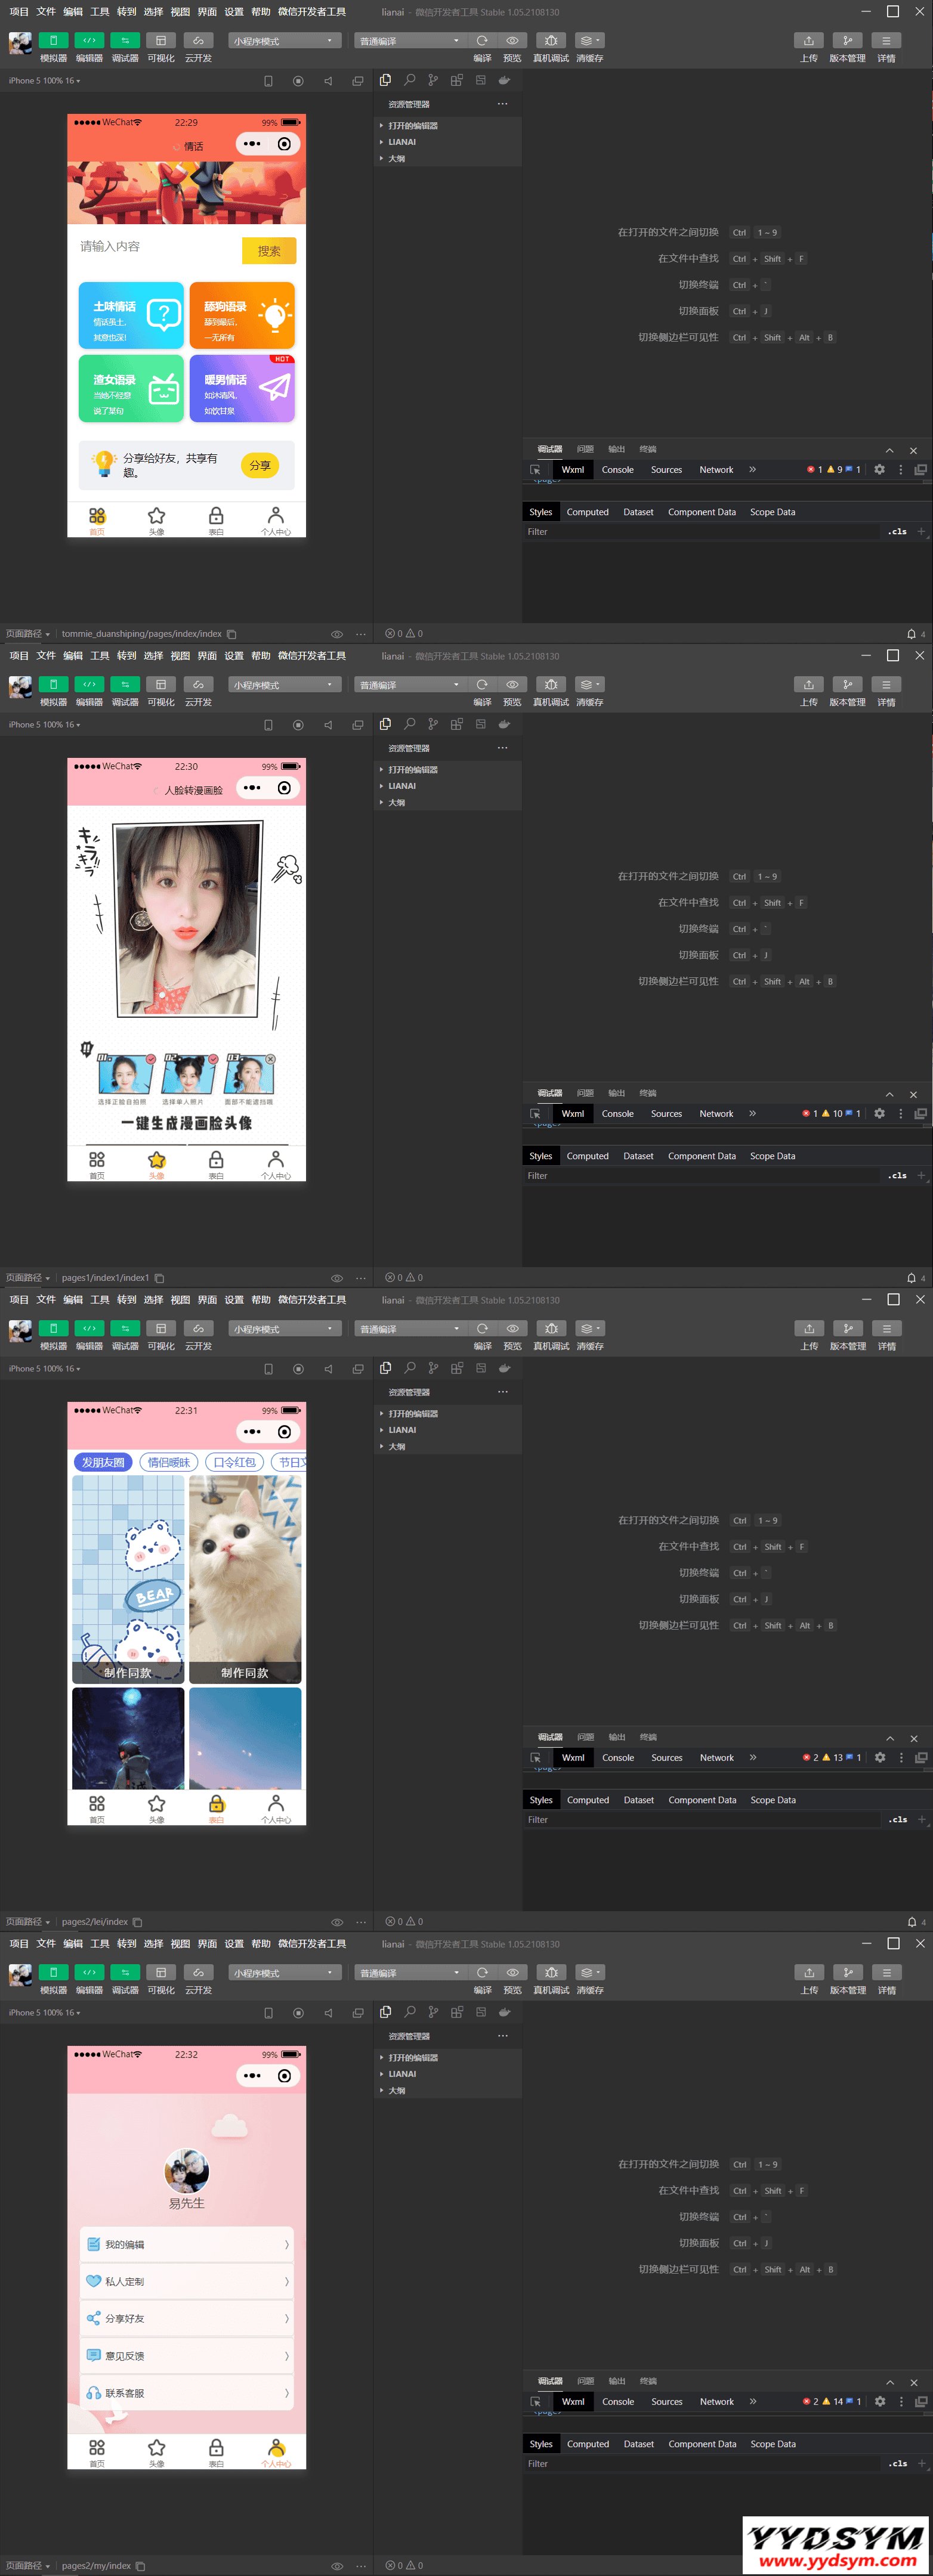Screen dimensions: 933x2576
Task: Click the notification bell in 情话 window status bar
Action: (x=911, y=634)
